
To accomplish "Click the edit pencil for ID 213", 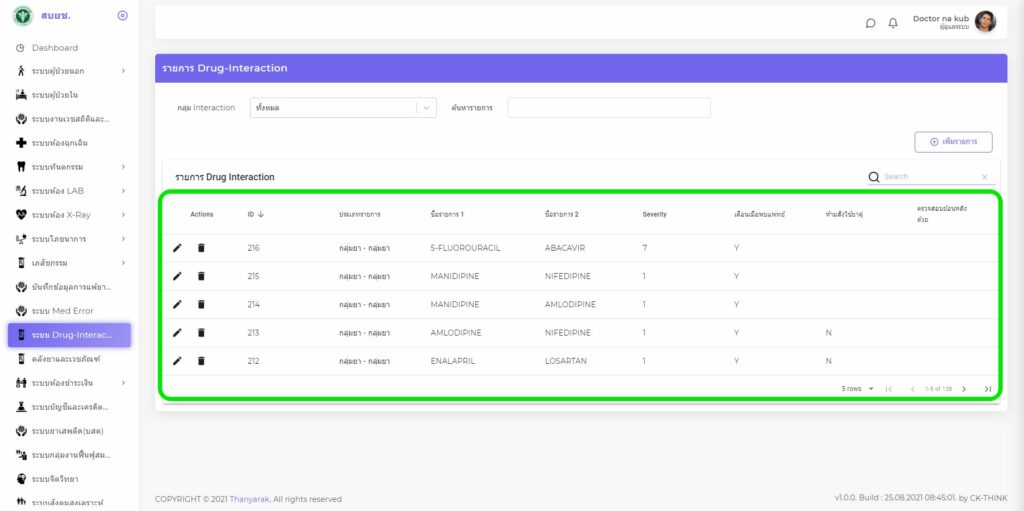I will (x=177, y=332).
